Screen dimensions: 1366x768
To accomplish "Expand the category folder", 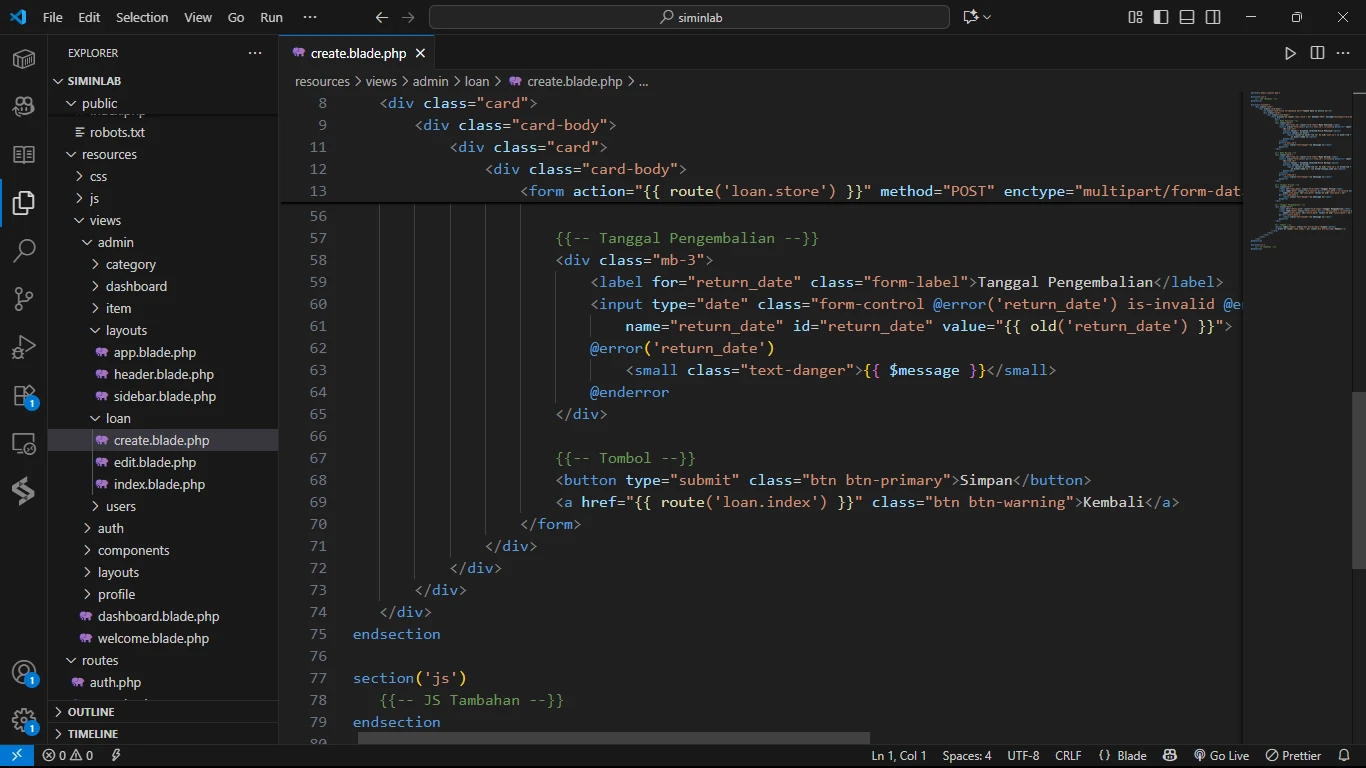I will [130, 264].
